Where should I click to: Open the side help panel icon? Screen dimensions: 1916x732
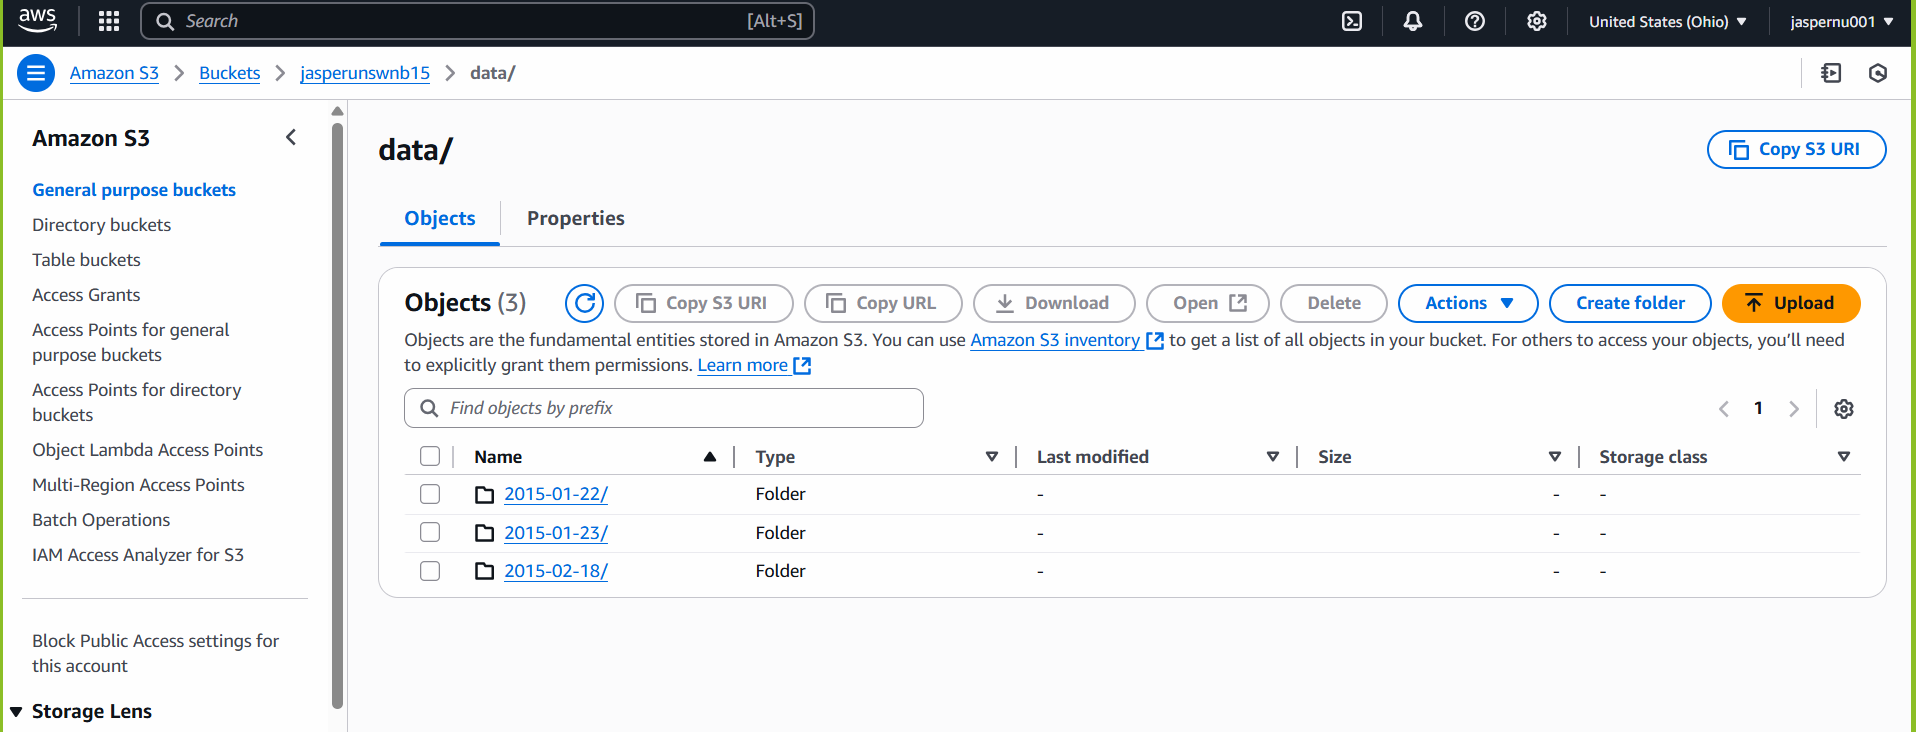[x=1832, y=73]
